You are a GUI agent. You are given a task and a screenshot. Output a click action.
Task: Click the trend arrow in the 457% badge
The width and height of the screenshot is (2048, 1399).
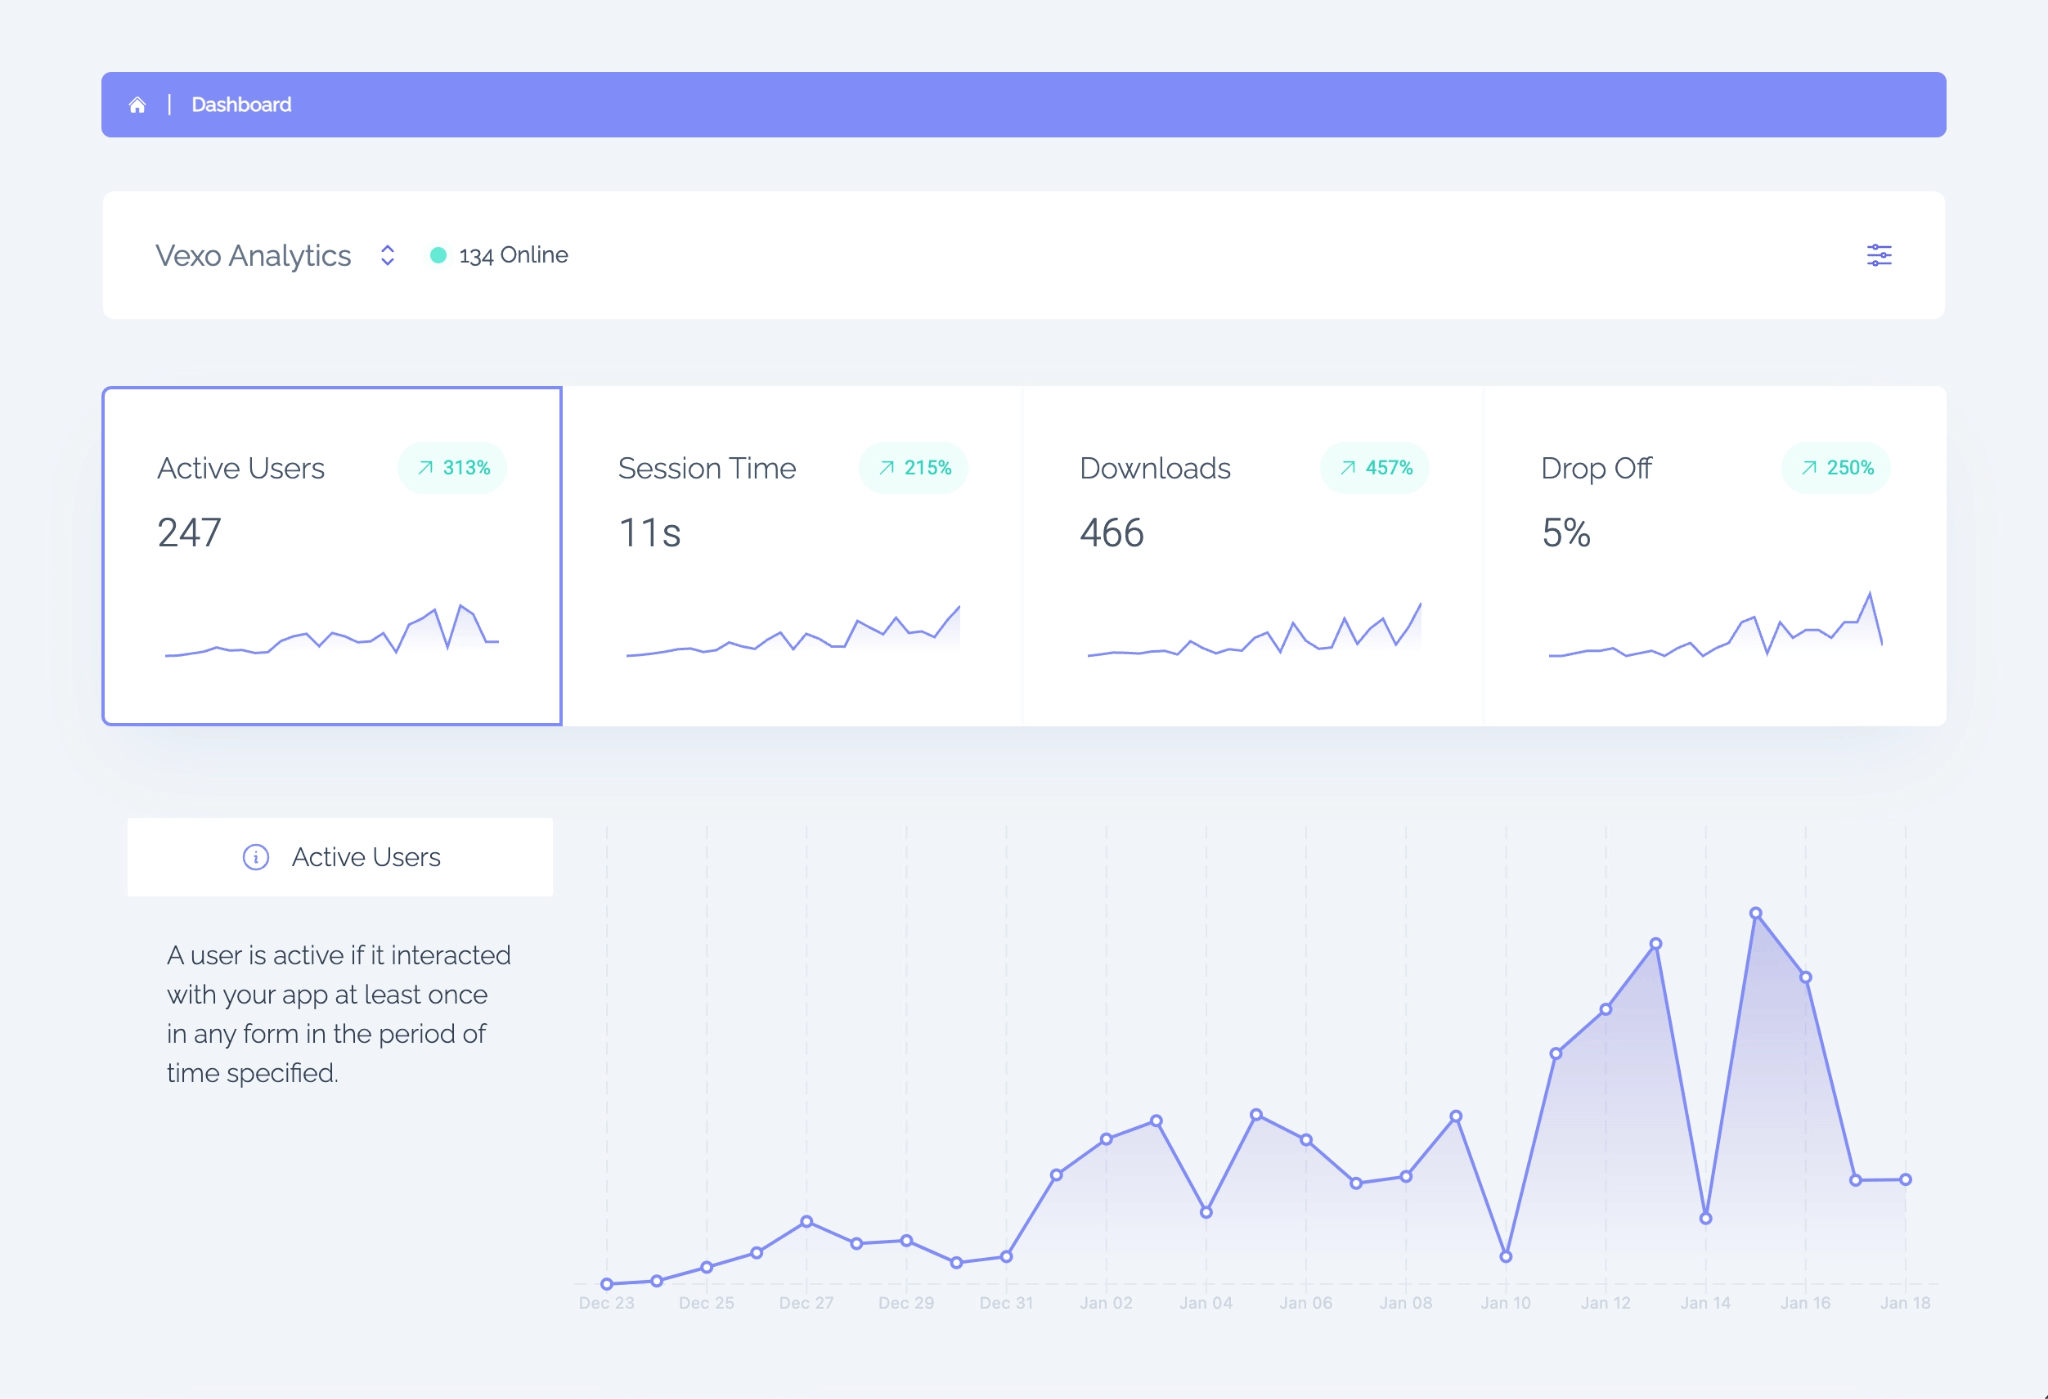1348,466
